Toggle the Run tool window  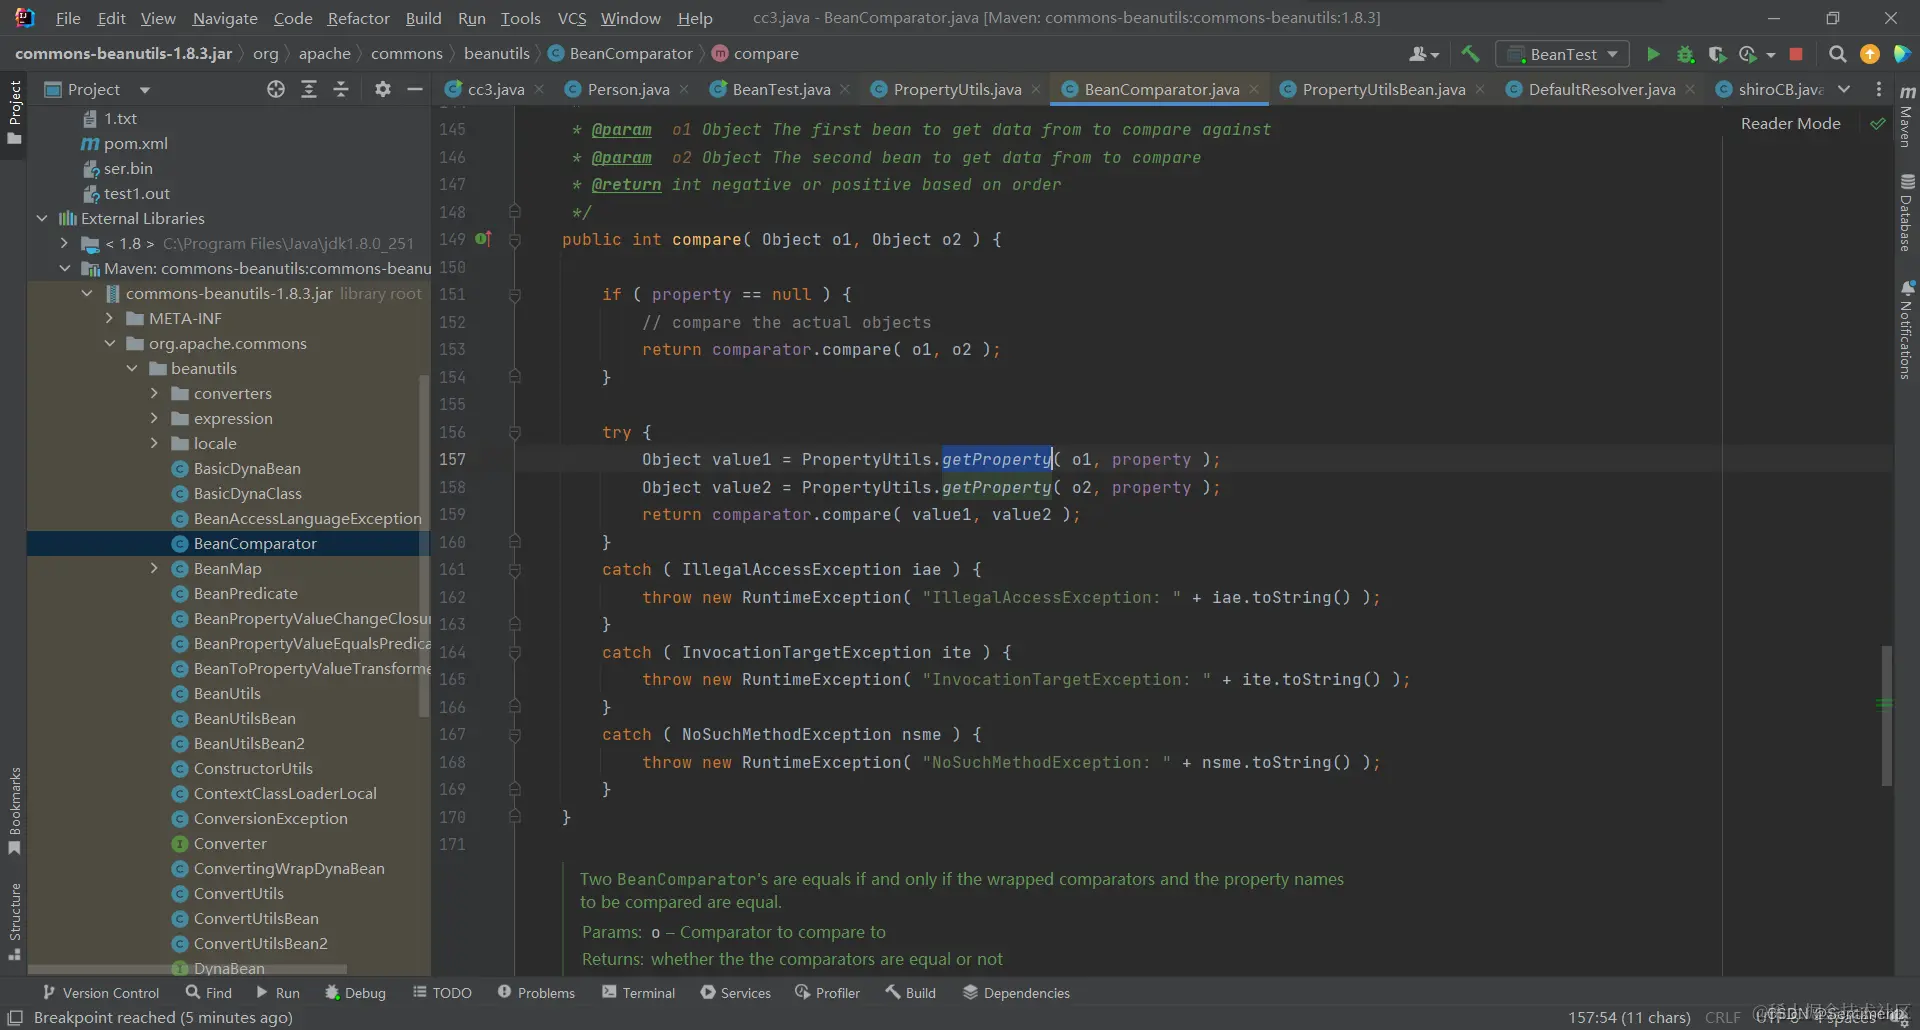point(277,993)
